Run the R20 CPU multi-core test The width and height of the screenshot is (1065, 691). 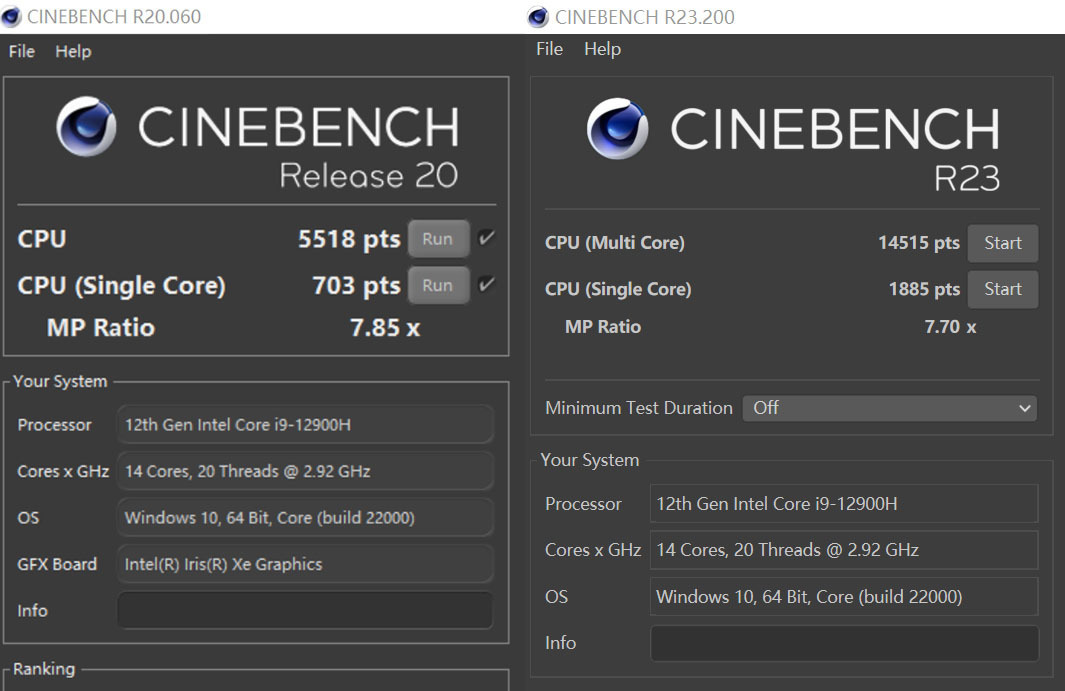pos(437,239)
